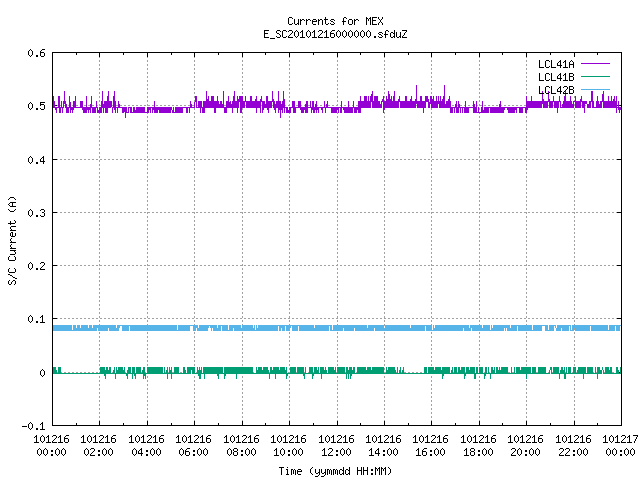This screenshot has height=480, width=640.
Task: Click the blue LCL42B legend line sample
Action: [595, 89]
